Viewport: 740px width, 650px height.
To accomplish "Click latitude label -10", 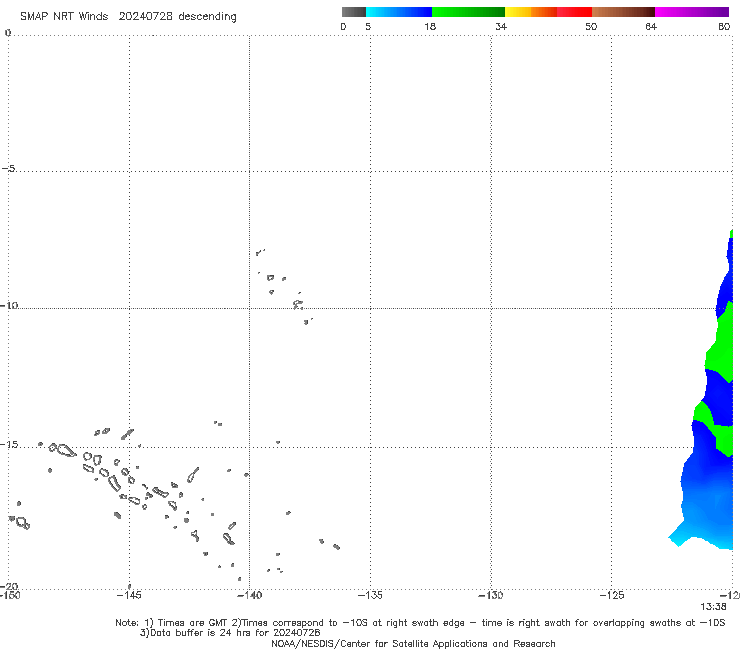I will (9, 305).
